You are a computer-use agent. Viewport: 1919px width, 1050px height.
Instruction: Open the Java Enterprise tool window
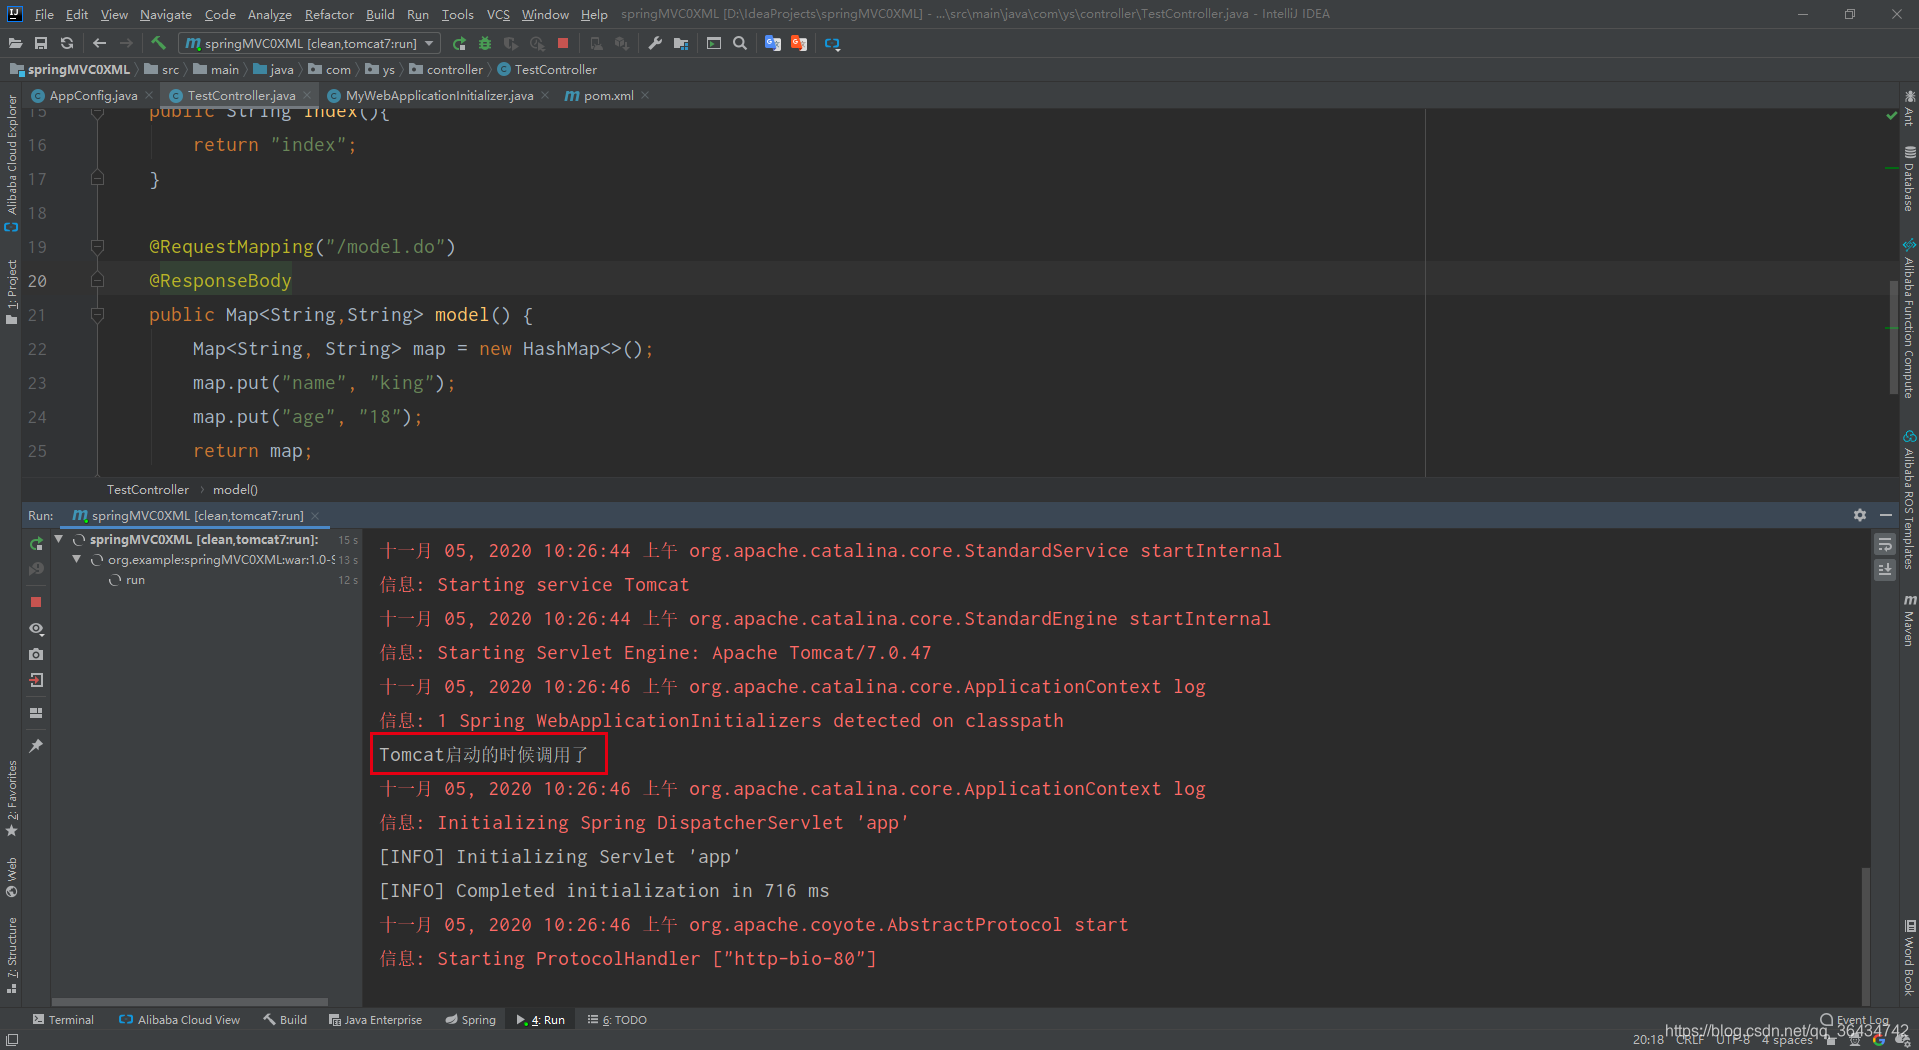point(375,1020)
